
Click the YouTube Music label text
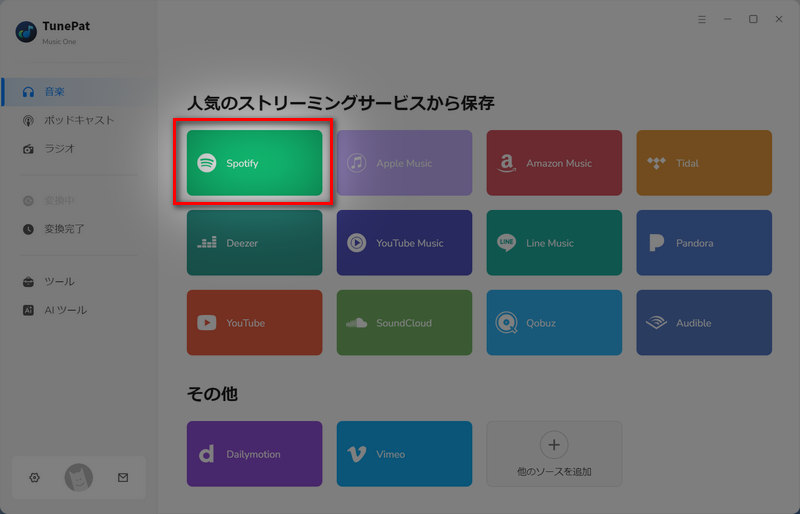[410, 243]
